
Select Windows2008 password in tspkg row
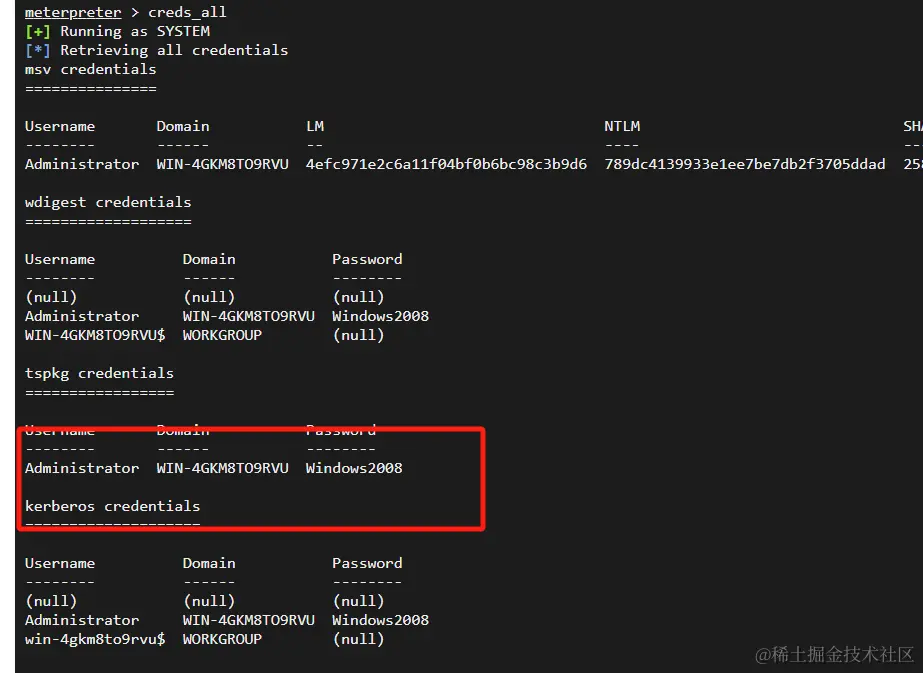[354, 468]
